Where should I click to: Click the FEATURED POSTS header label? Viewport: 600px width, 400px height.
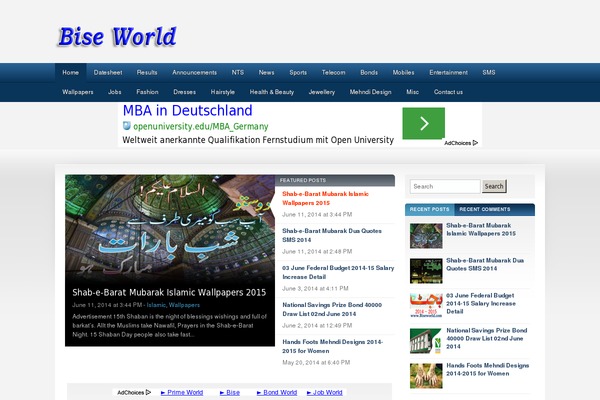pyautogui.click(x=303, y=180)
